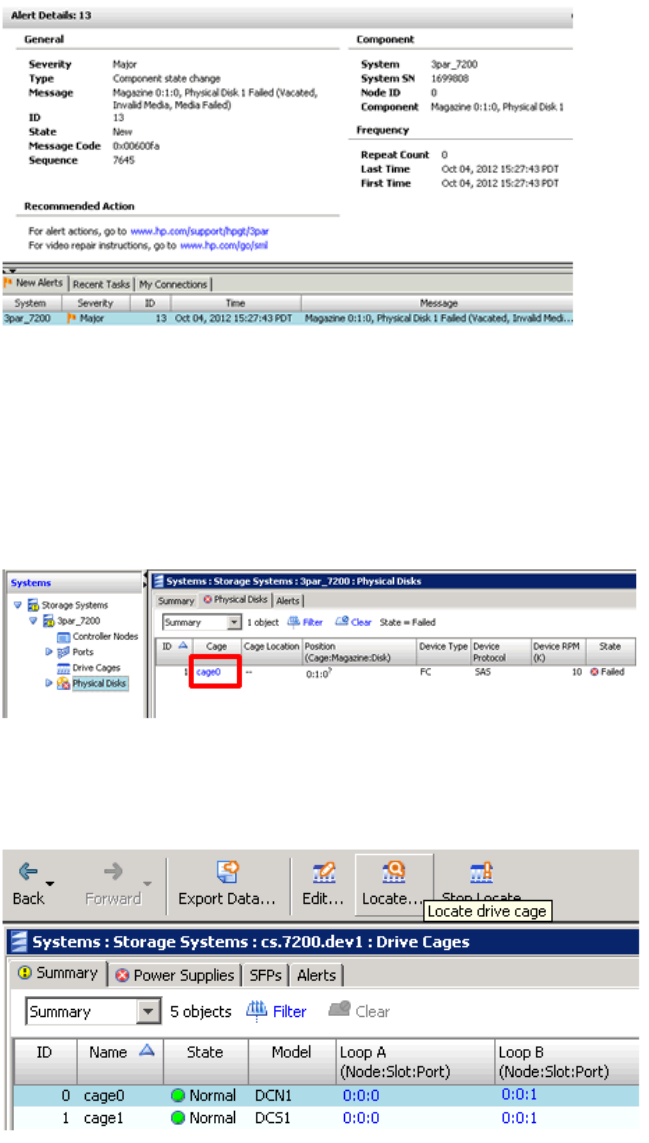Click the Drive Cages icon in Systems tree
Screen dimensions: 649x1143
click(63, 668)
